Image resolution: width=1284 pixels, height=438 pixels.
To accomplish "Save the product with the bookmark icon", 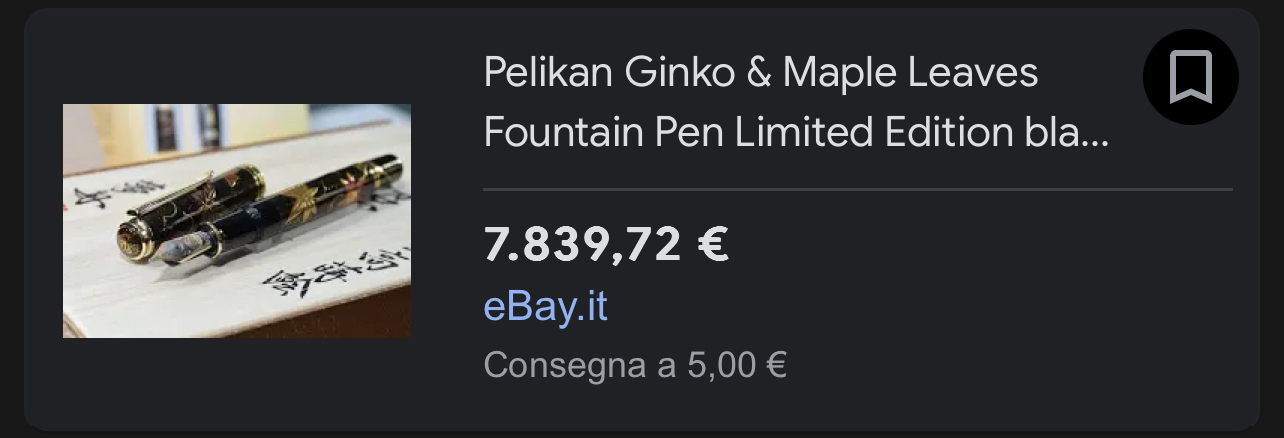I will point(1190,77).
